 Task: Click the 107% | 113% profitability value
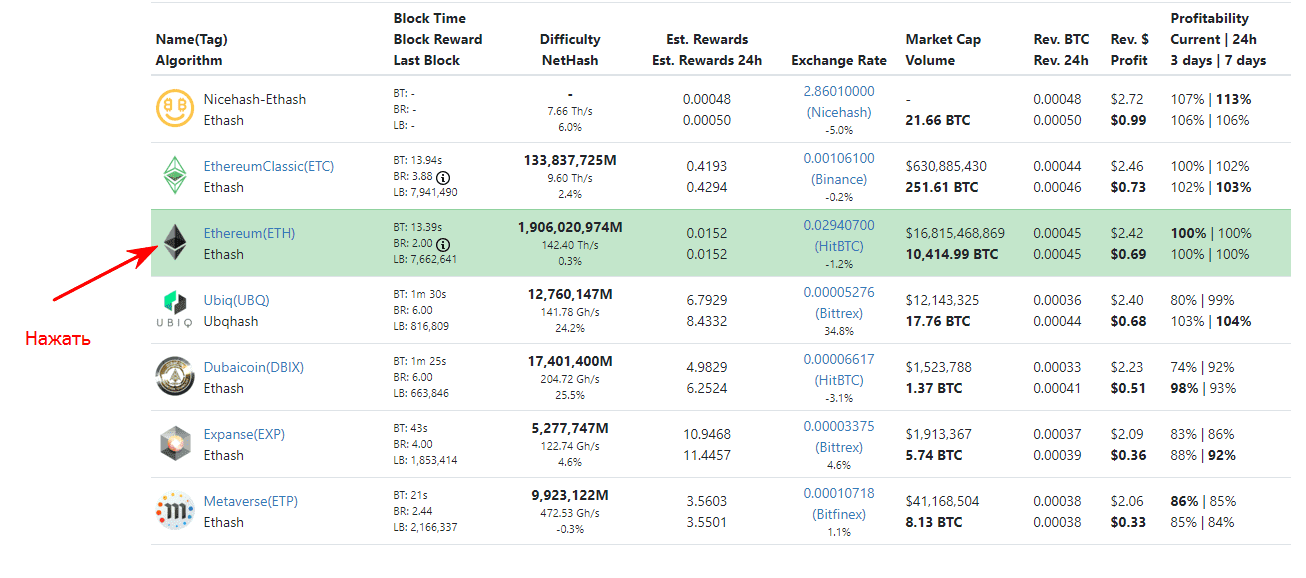click(x=1211, y=99)
